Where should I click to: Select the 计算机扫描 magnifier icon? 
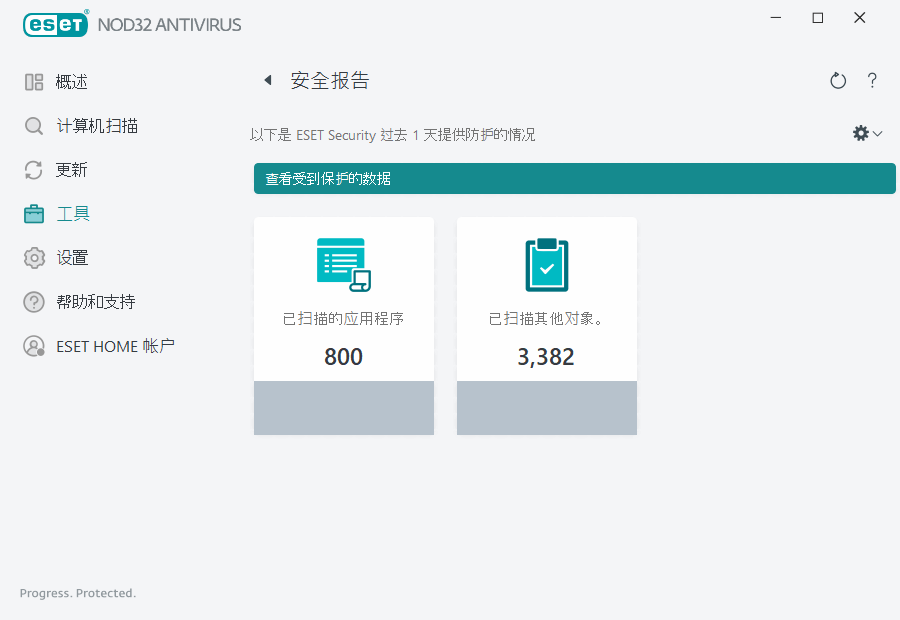point(34,125)
